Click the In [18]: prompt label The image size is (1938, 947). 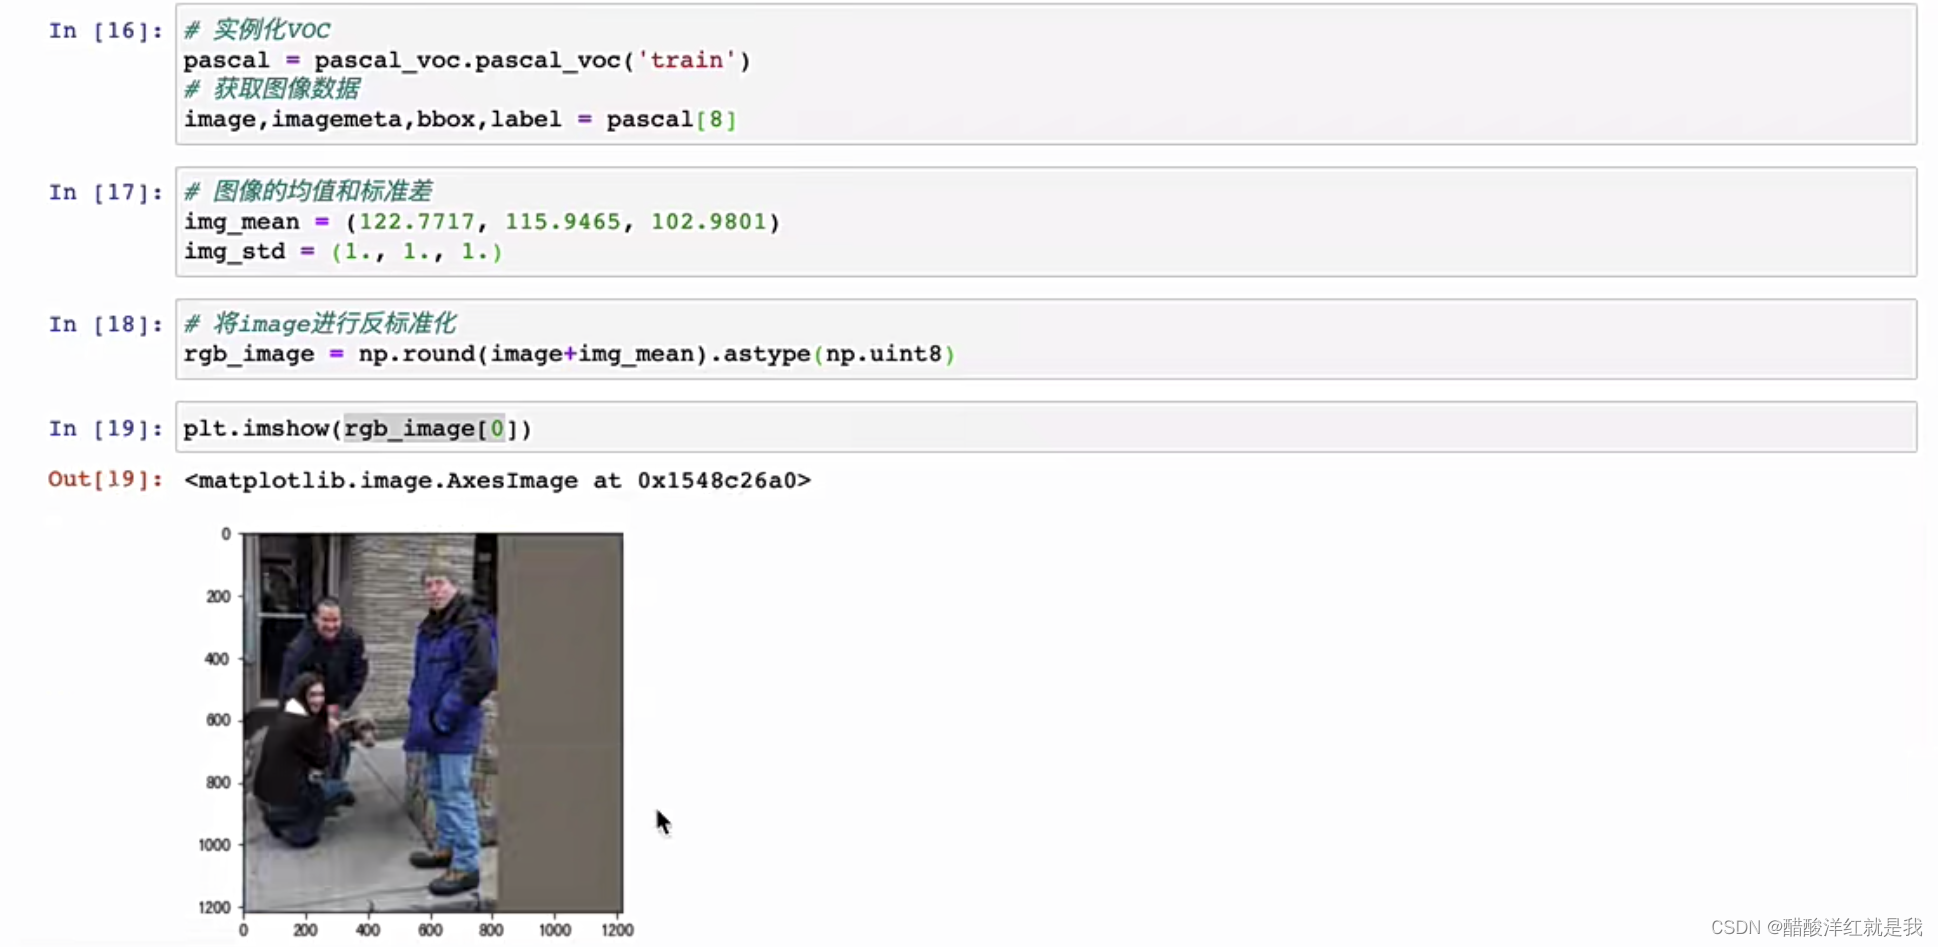click(105, 324)
